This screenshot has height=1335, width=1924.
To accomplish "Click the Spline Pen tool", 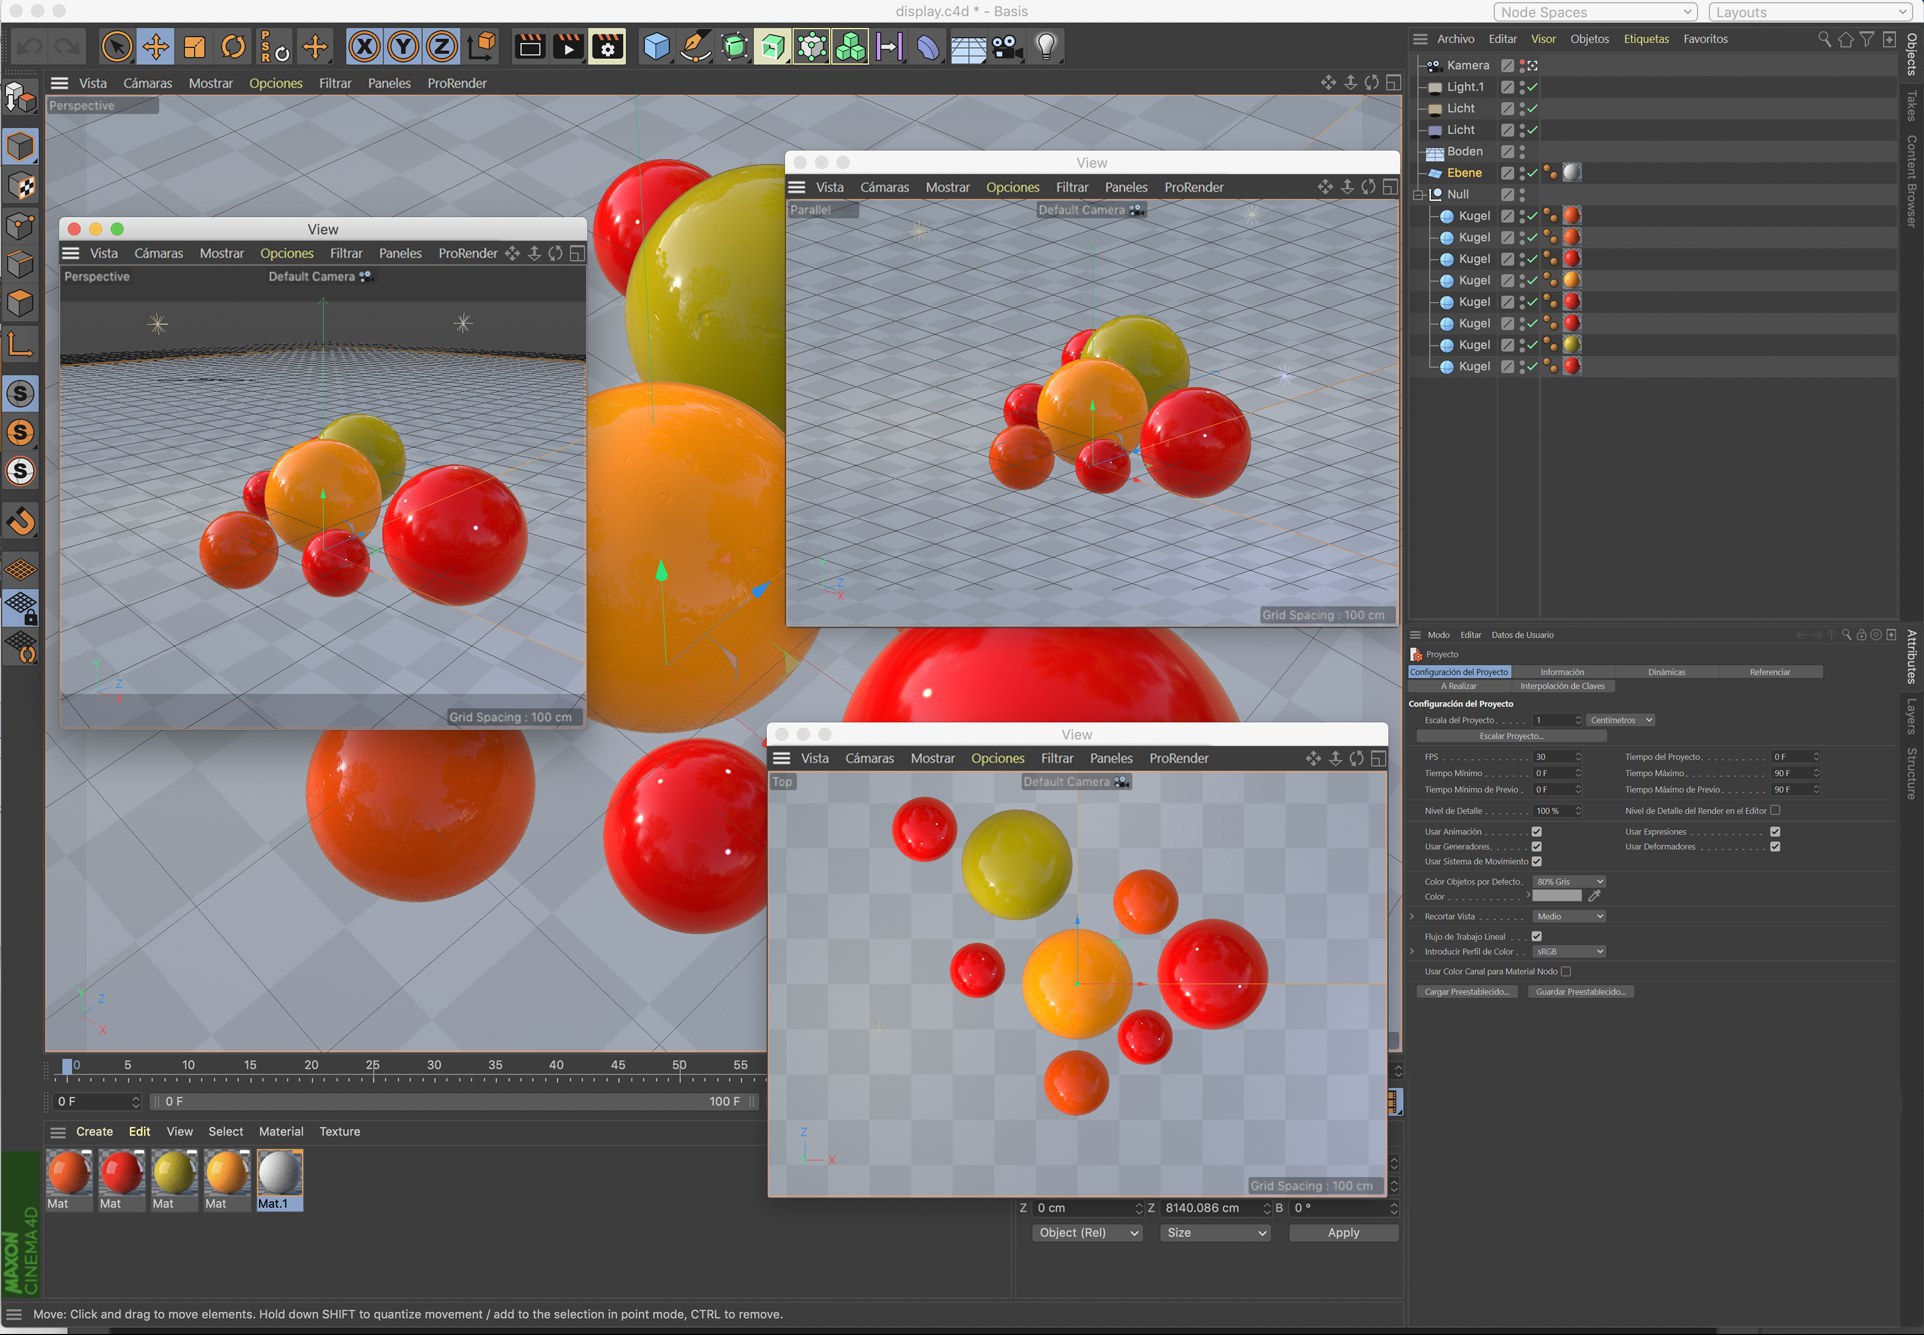I will (695, 47).
